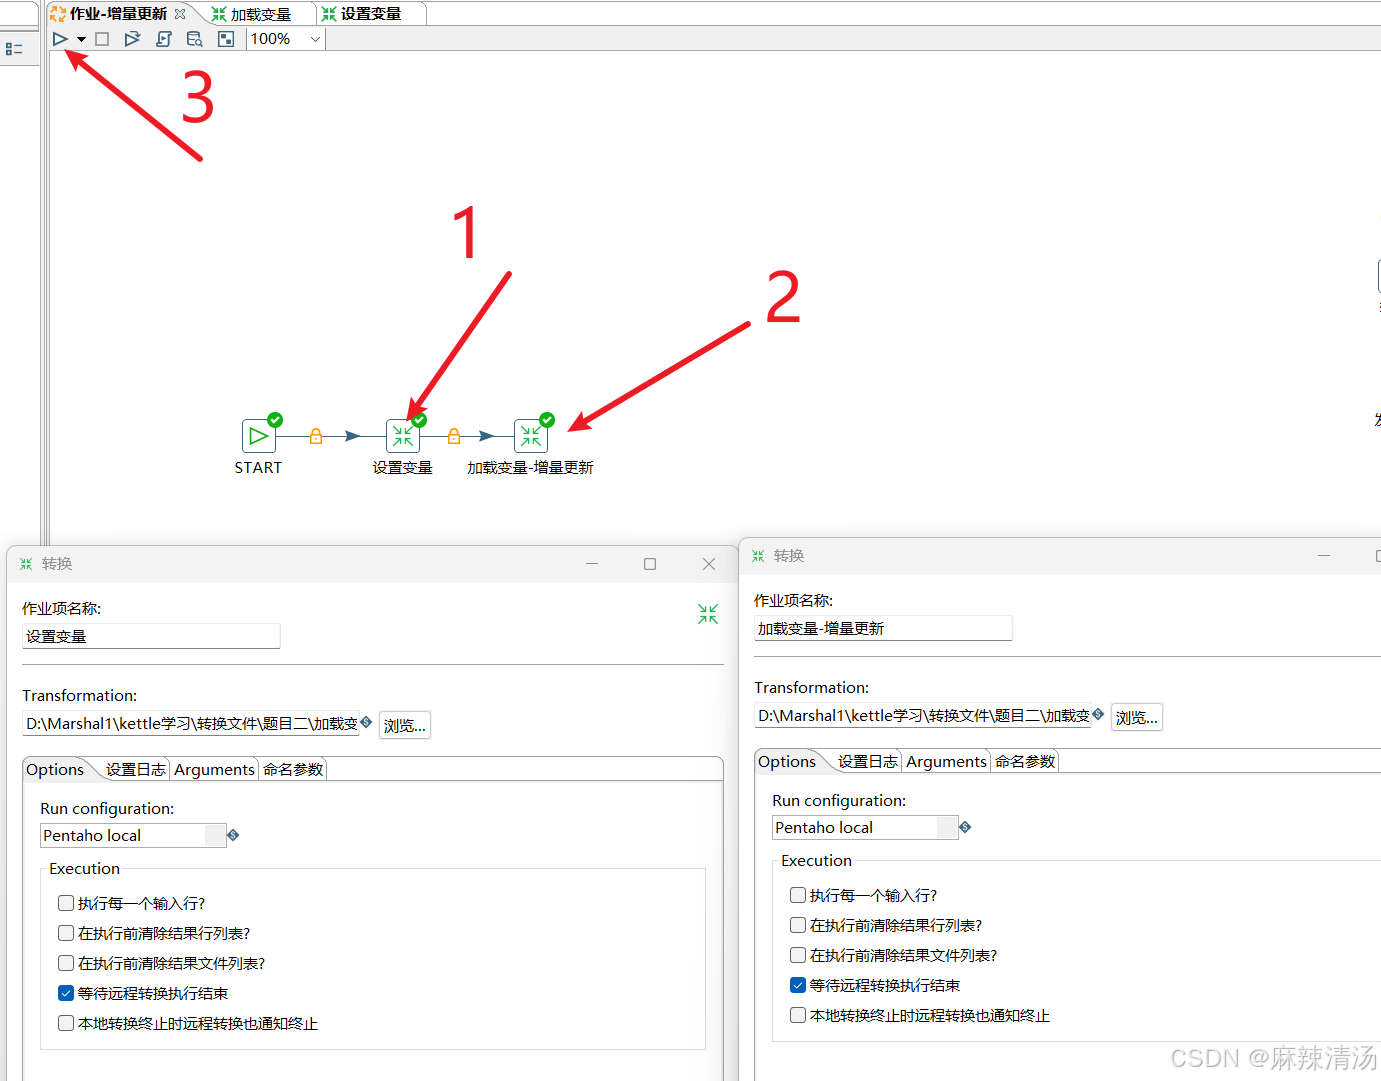
Task: Click Transformation path field in 设置变量 dialog
Action: click(x=191, y=724)
